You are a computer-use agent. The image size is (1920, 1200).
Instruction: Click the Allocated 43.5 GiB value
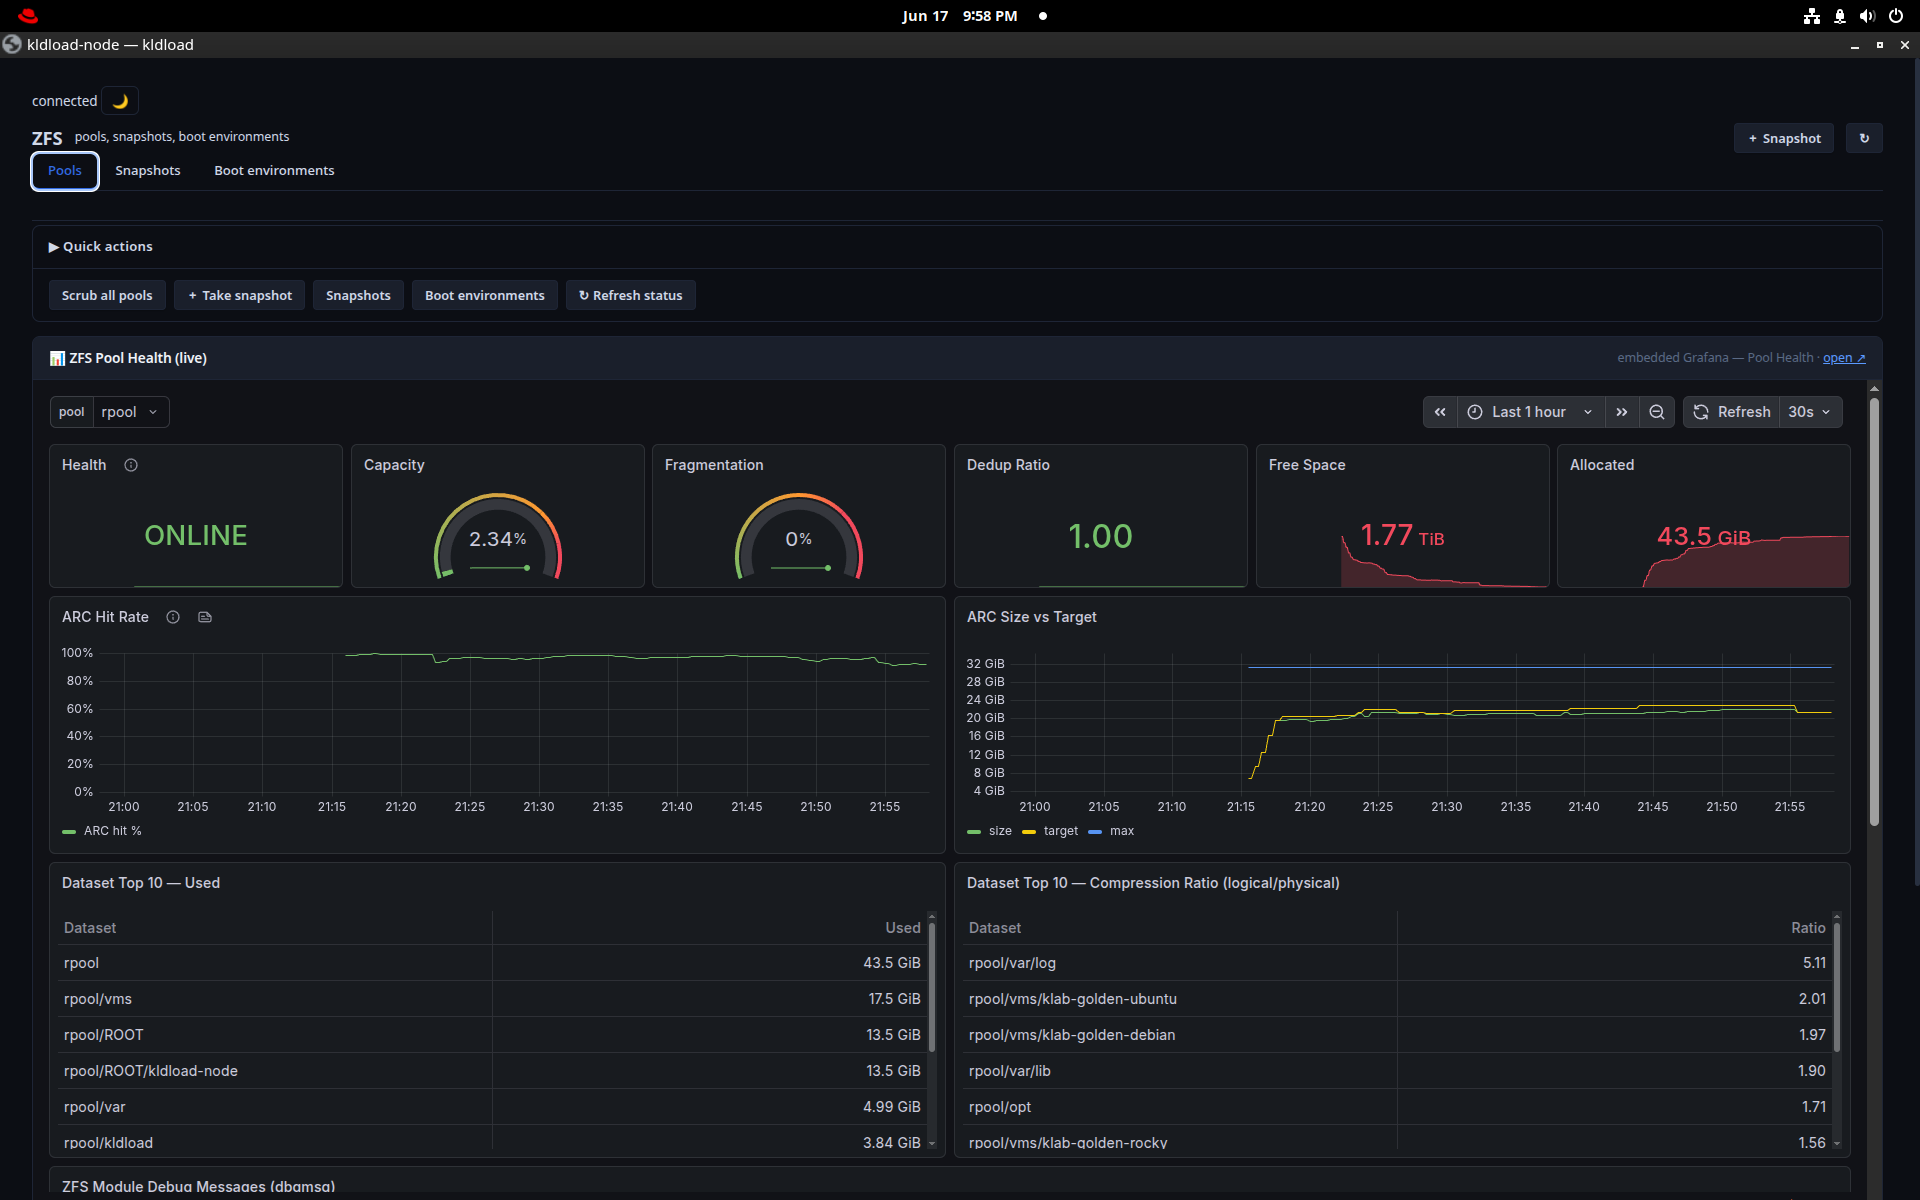(1704, 537)
